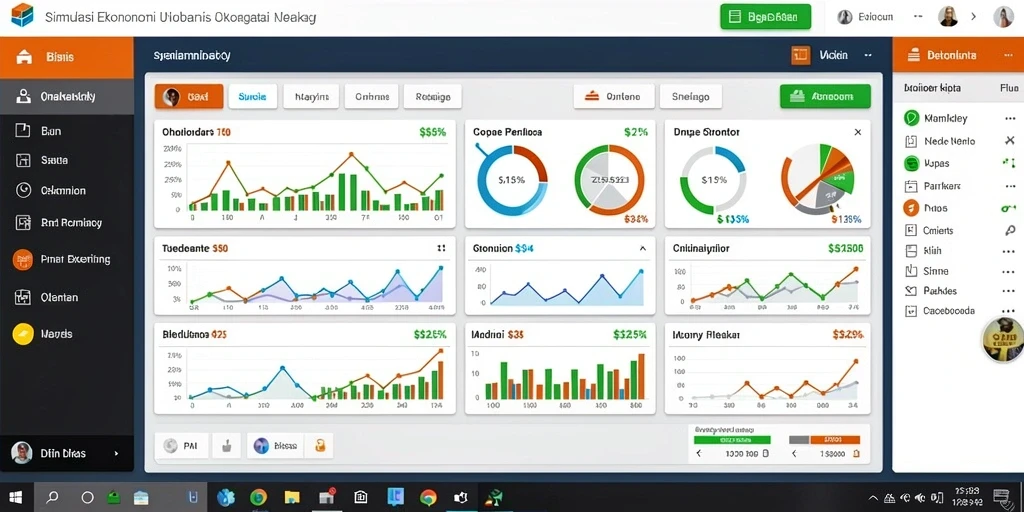Screen dimensions: 1024x512
Task: Switch to the Suroie tab
Action: click(252, 97)
